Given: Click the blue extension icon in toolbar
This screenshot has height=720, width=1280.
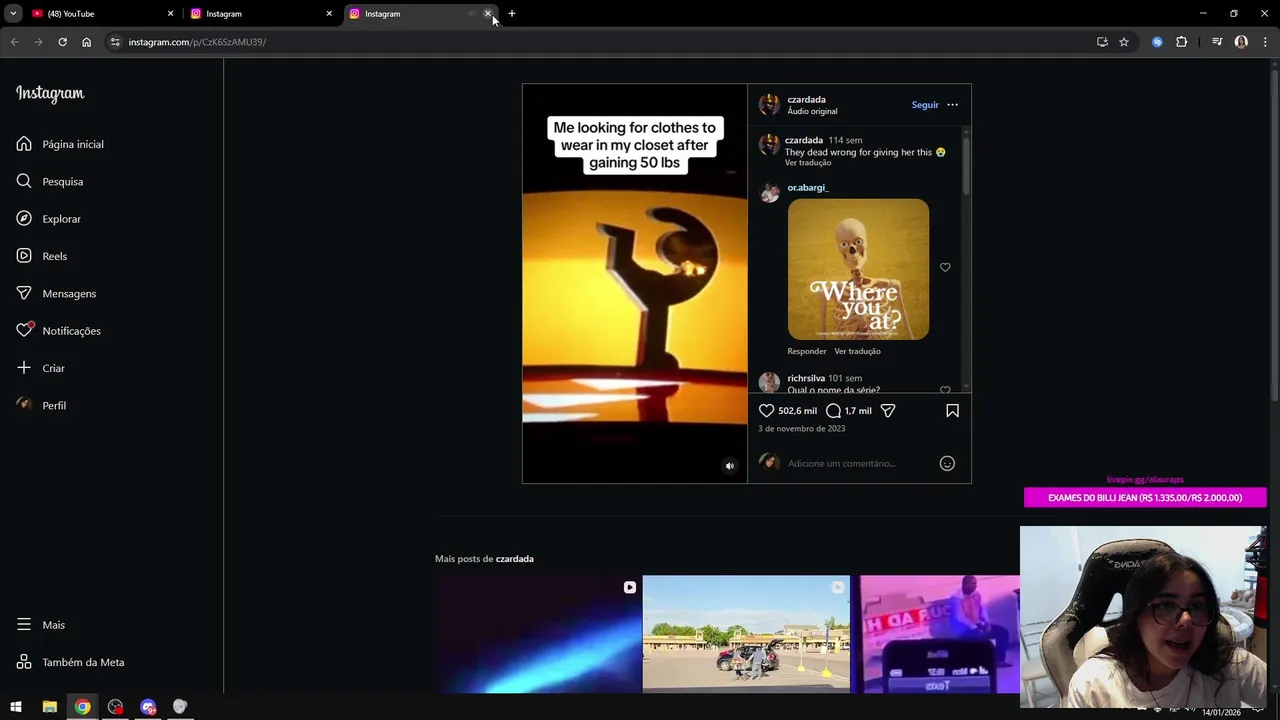Looking at the screenshot, I should tap(1158, 42).
